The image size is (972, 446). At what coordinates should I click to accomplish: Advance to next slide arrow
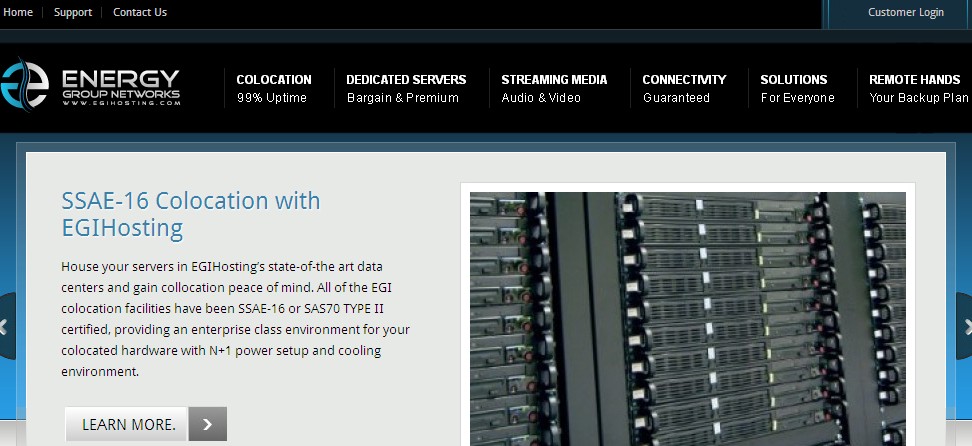965,326
